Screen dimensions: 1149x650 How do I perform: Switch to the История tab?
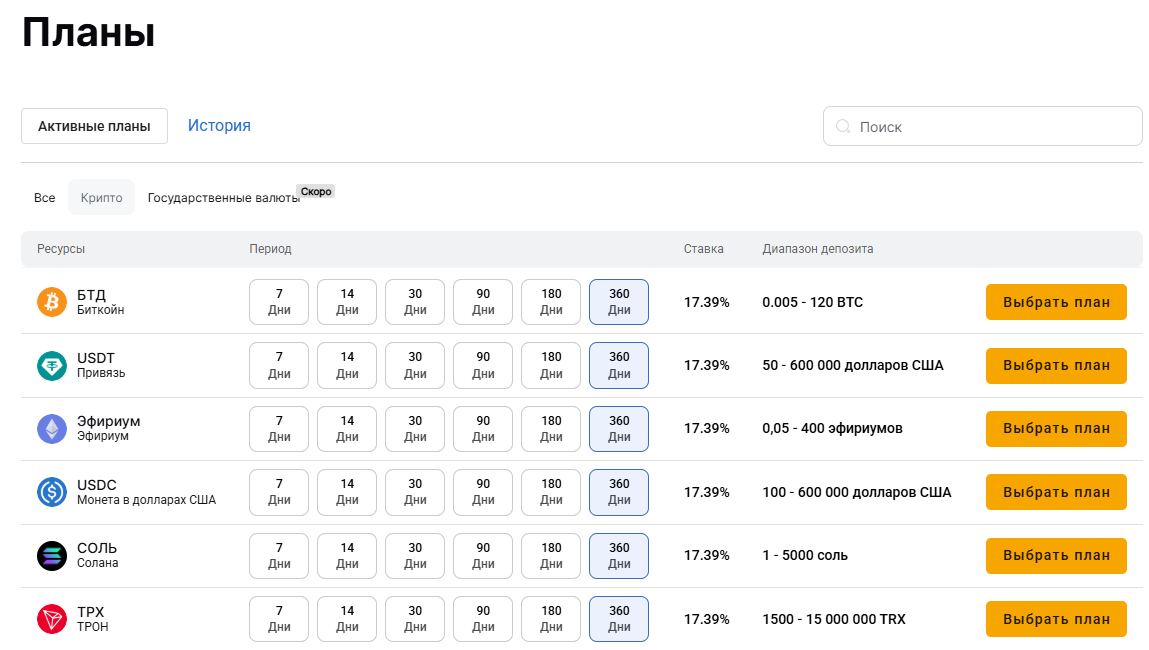coord(219,125)
